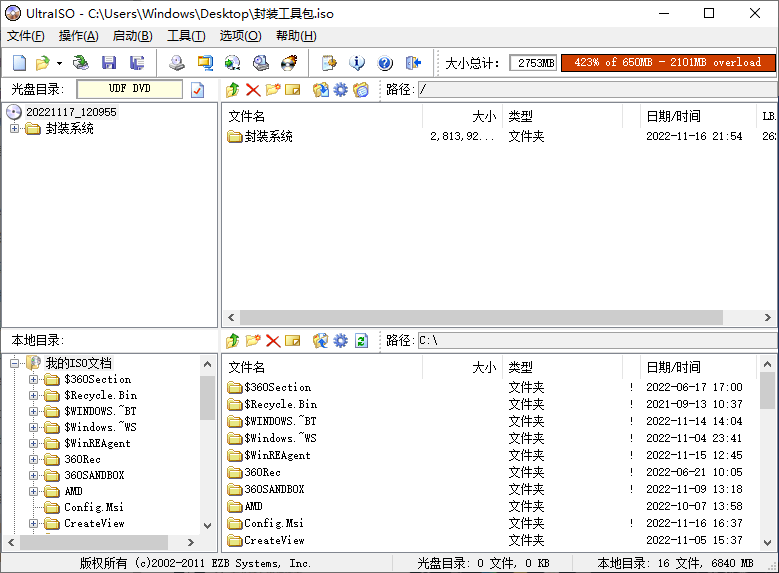Image resolution: width=779 pixels, height=573 pixels.
Task: Sort disc file list by 文件名 column header
Action: pos(322,116)
